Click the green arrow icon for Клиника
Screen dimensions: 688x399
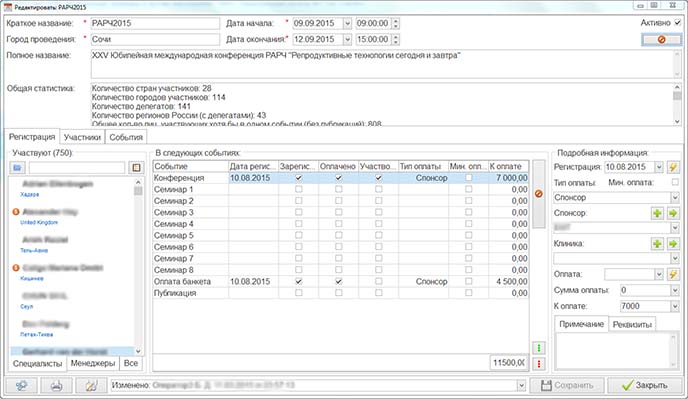673,244
